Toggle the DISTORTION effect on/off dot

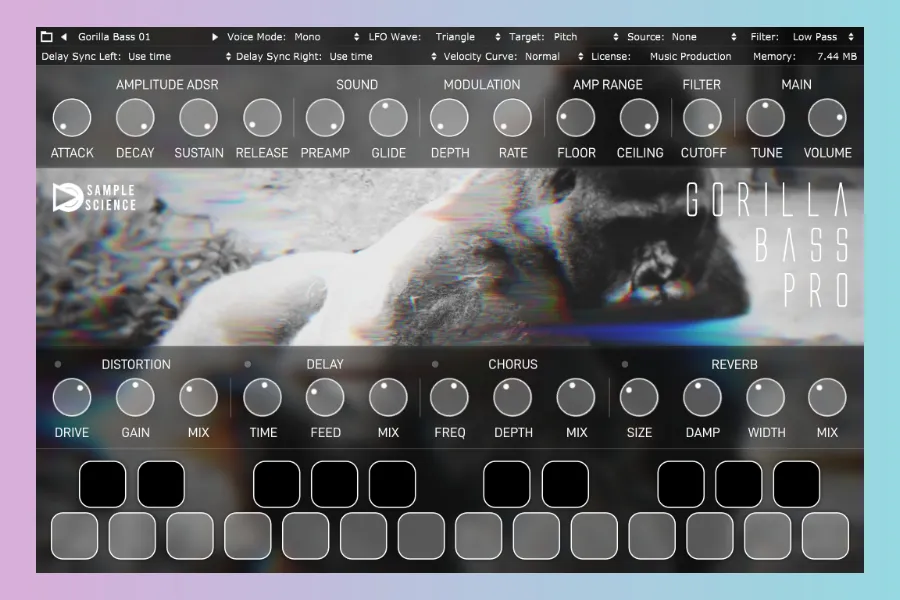[58, 364]
